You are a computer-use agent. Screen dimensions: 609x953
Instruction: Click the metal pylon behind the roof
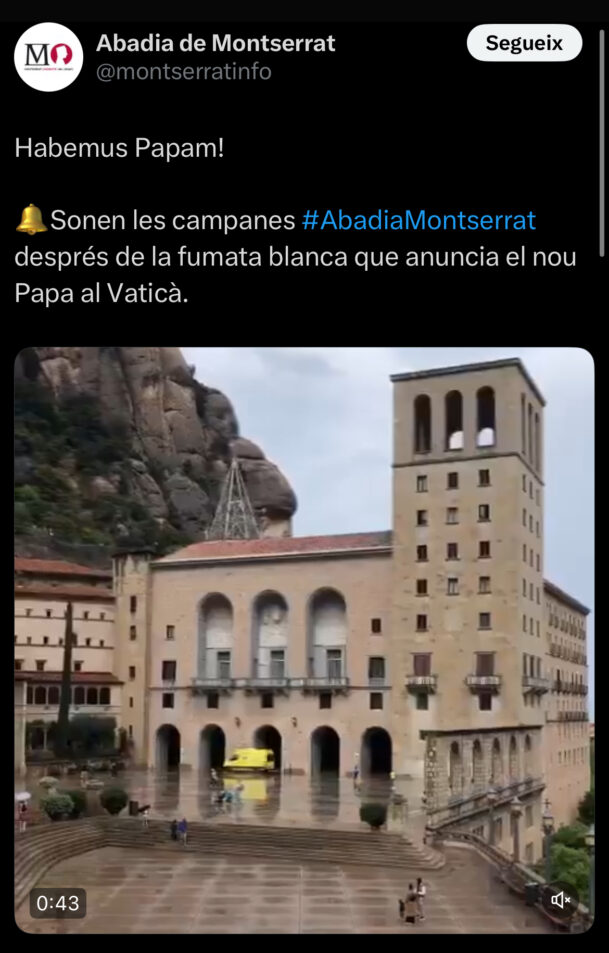click(233, 500)
